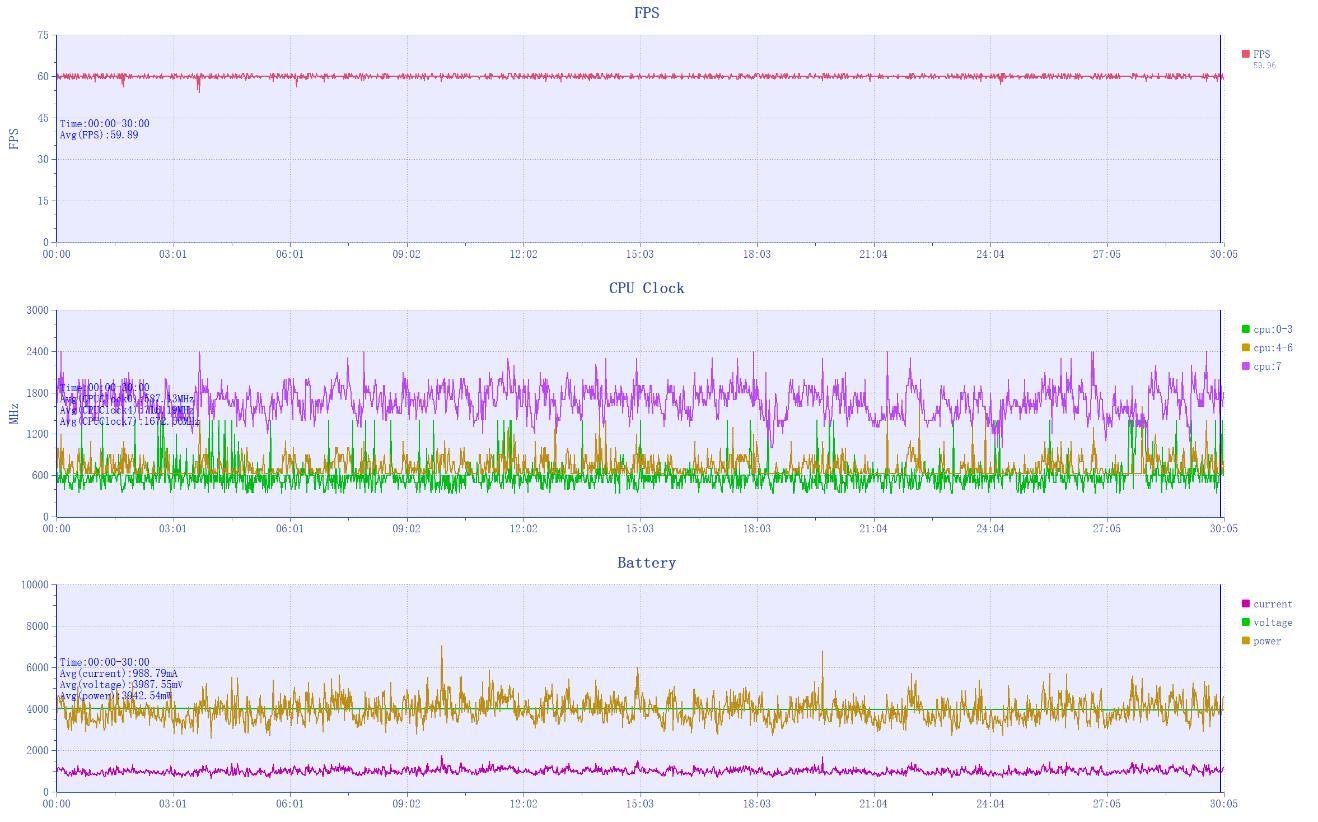This screenshot has height=822, width=1318.
Task: Click the Avg(FPS):59.89 statistics label
Action: click(99, 135)
